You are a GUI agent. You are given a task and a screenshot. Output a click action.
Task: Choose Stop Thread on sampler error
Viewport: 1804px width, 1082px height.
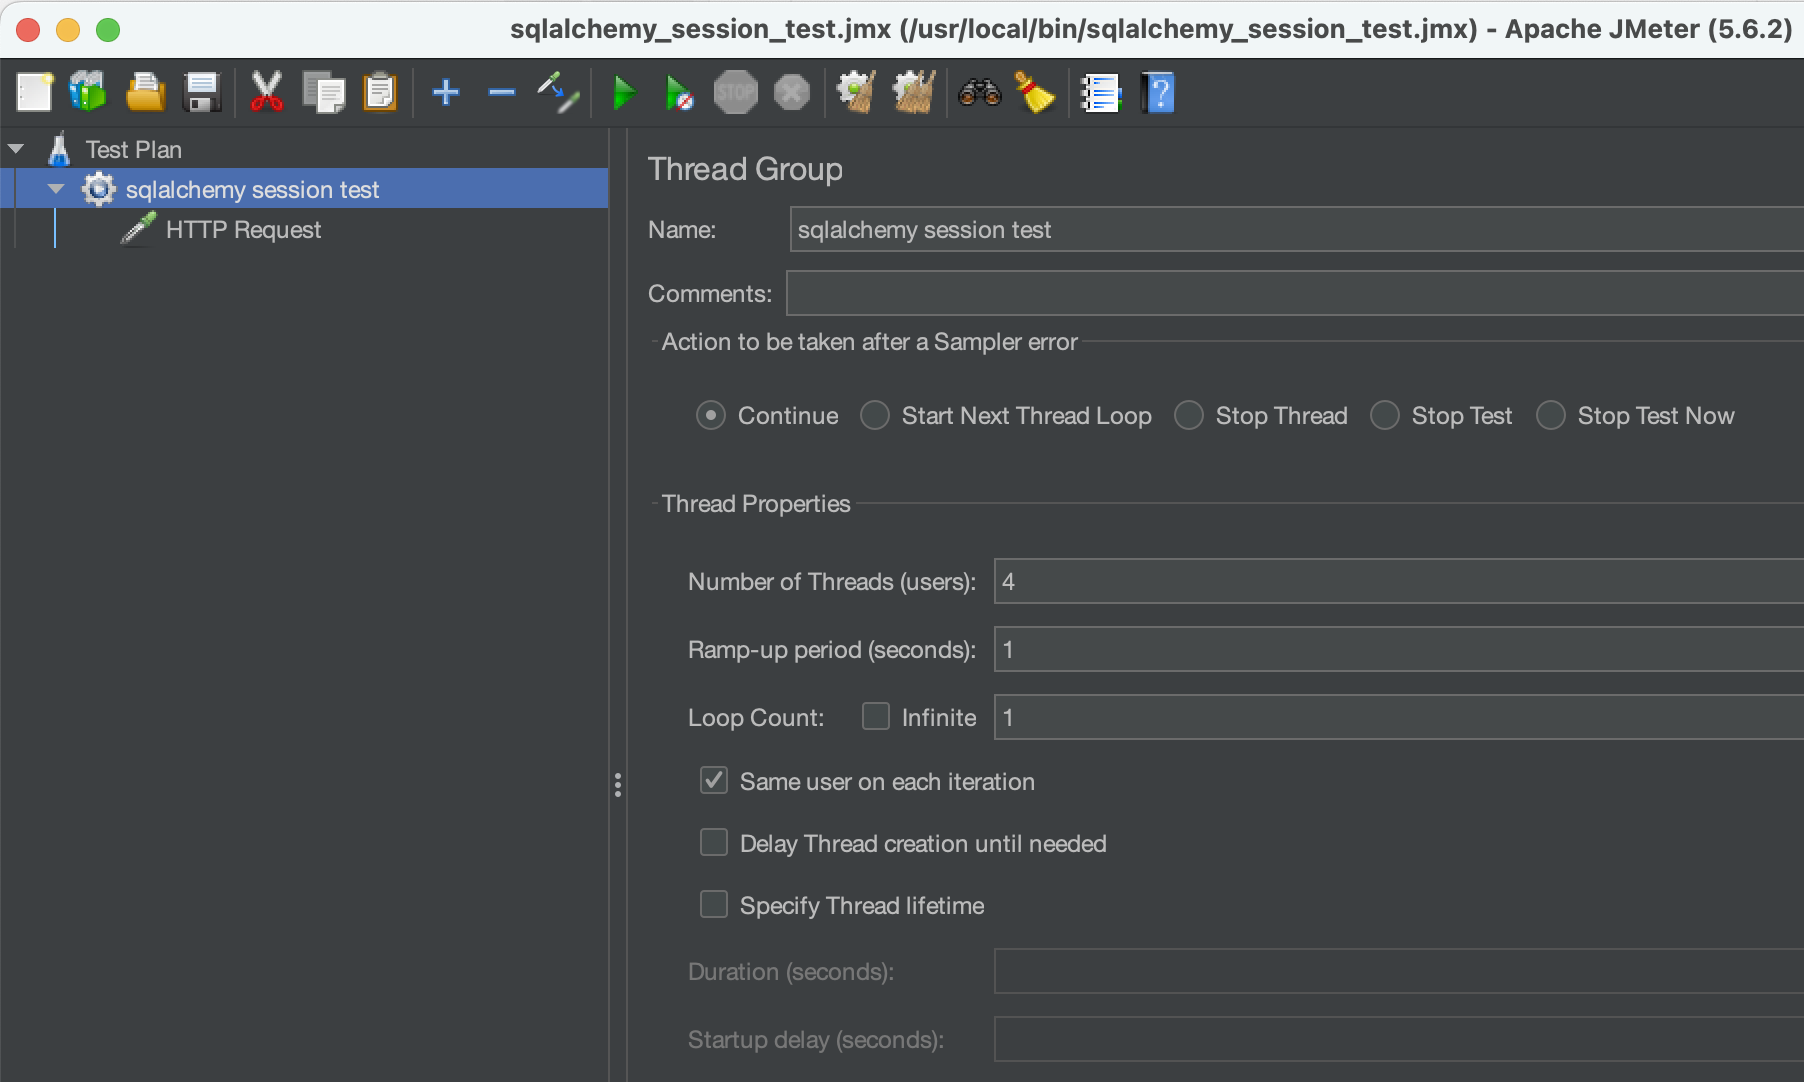click(x=1189, y=415)
